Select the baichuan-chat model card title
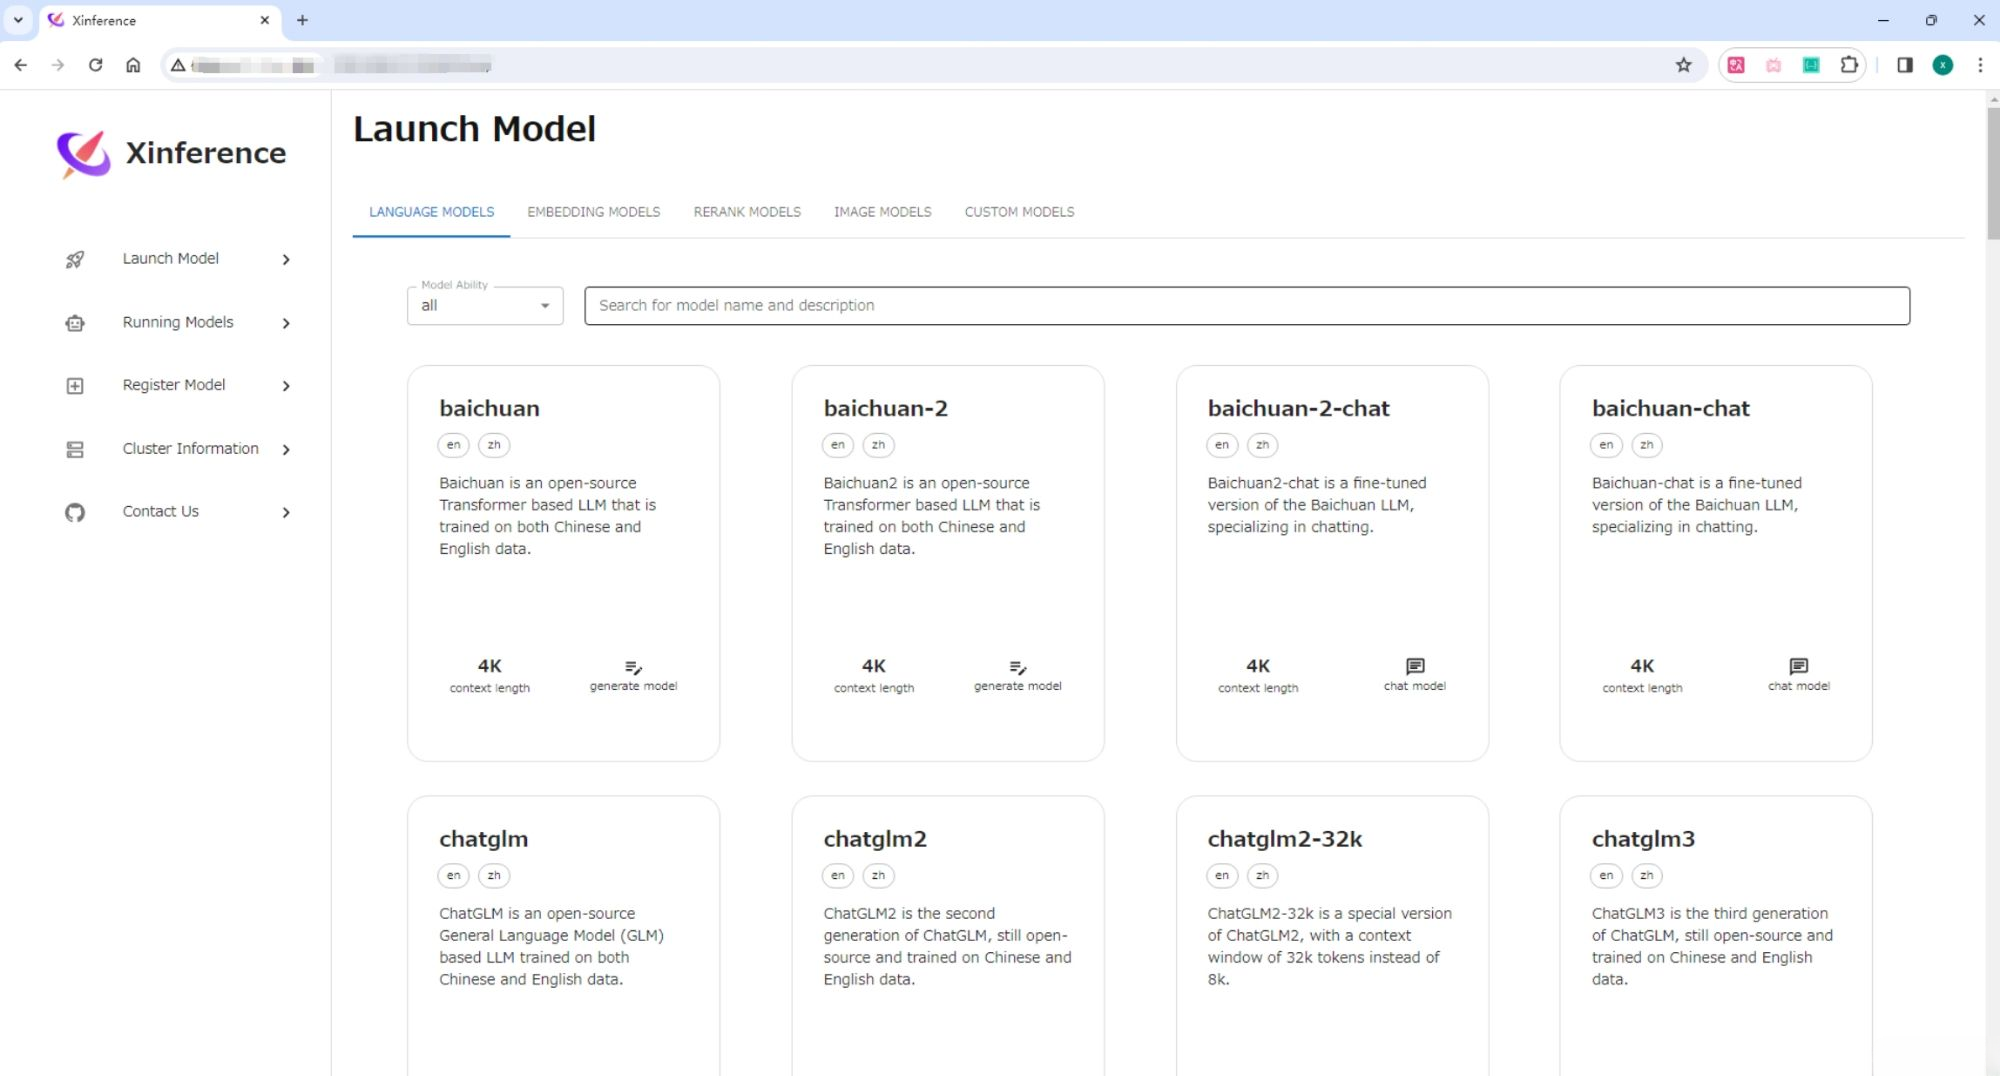The width and height of the screenshot is (2000, 1076). (x=1670, y=408)
